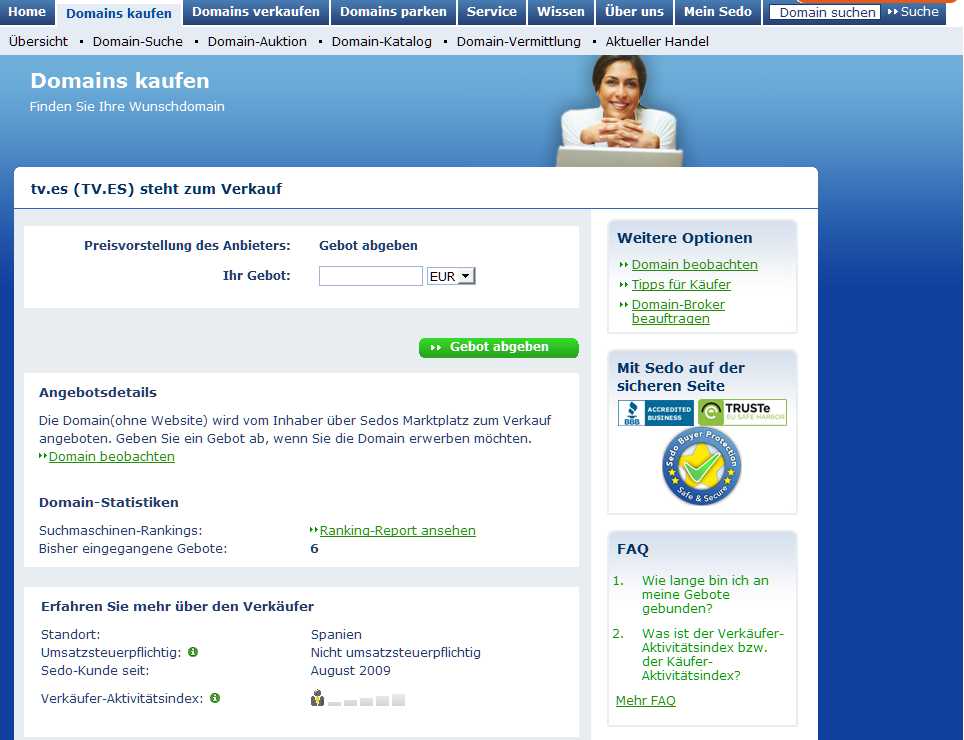The image size is (964, 740).
Task: Open the Ranking-Report ansehen link
Action: coord(398,530)
